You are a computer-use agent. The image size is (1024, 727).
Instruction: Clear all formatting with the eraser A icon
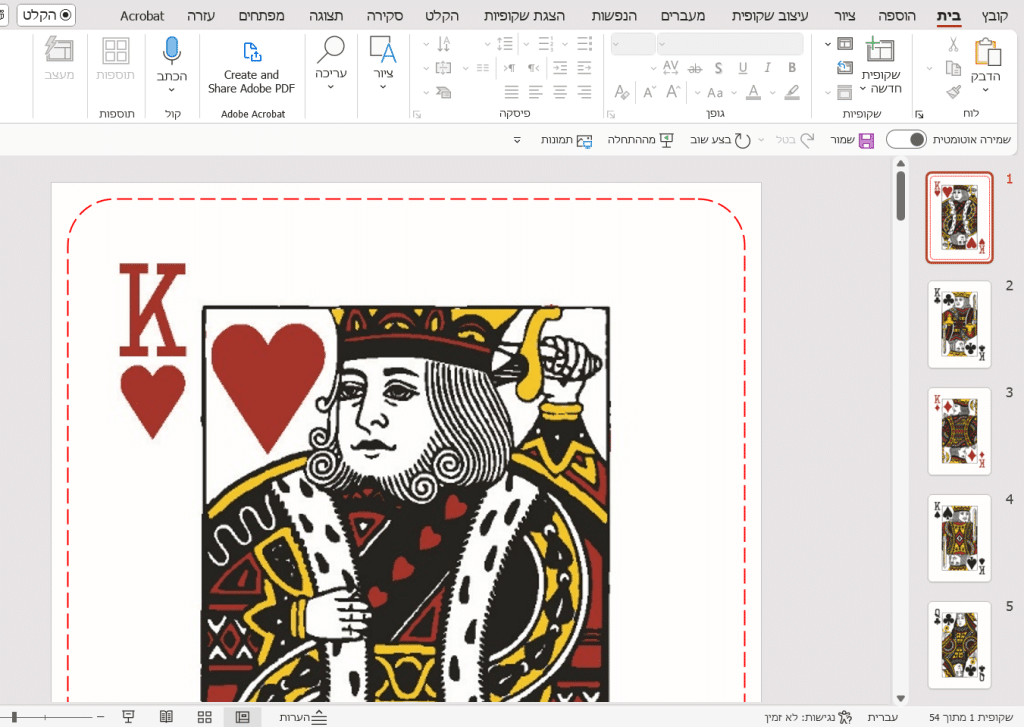point(622,92)
